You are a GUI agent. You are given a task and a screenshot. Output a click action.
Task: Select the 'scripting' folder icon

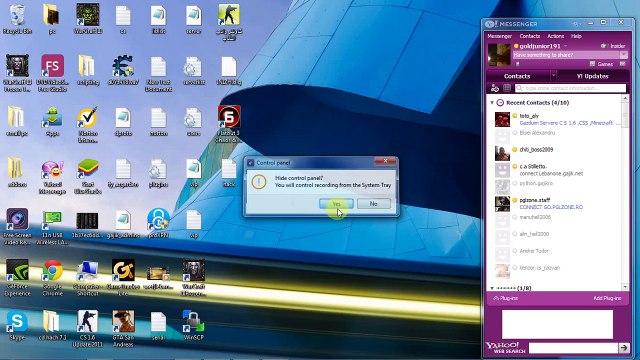pos(88,70)
